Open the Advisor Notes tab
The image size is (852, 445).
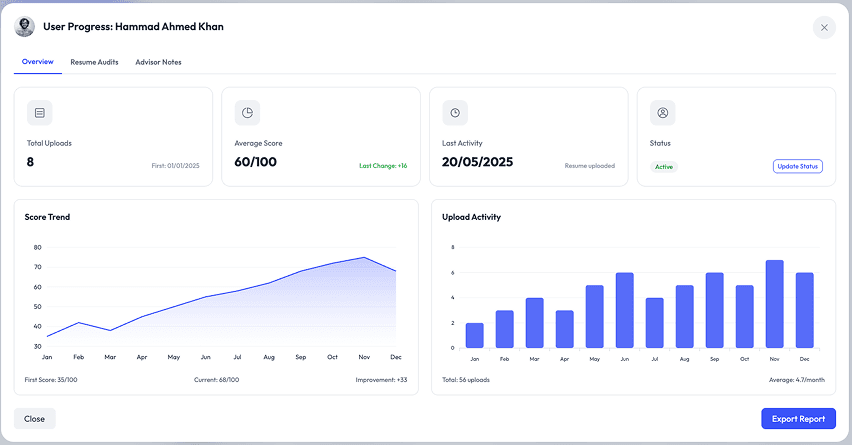coord(158,62)
